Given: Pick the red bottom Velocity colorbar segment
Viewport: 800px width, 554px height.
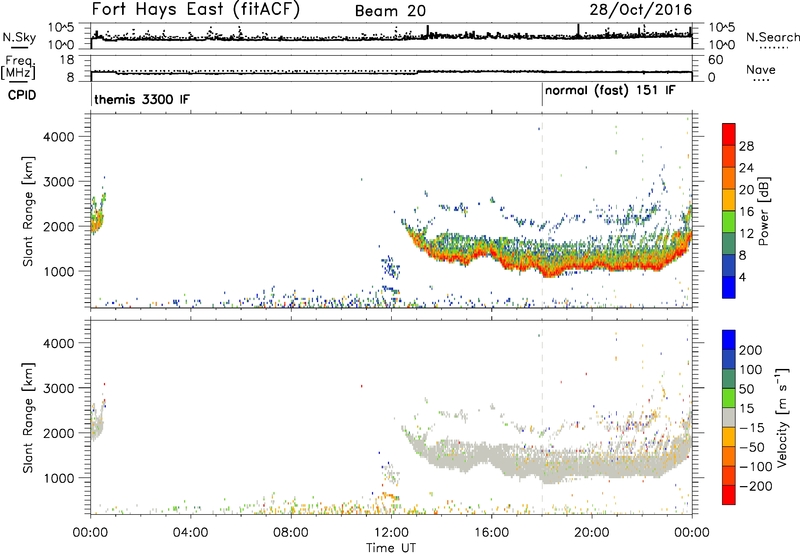Looking at the screenshot, I should [x=729, y=495].
